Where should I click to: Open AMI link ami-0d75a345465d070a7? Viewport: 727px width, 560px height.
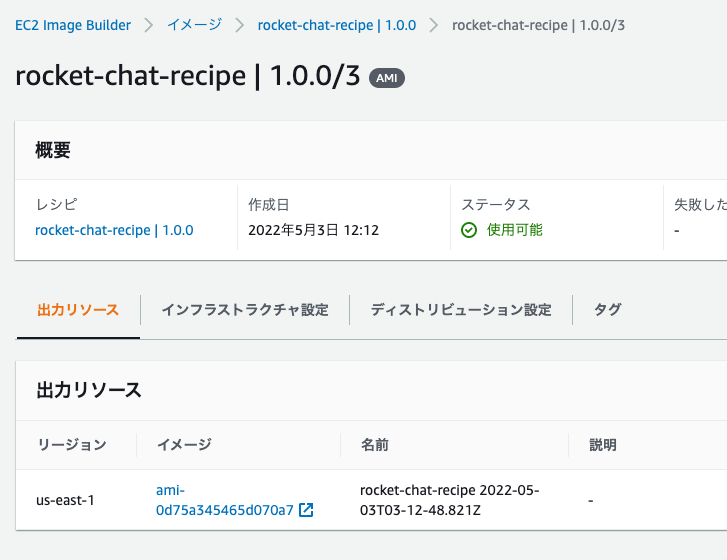pyautogui.click(x=224, y=500)
